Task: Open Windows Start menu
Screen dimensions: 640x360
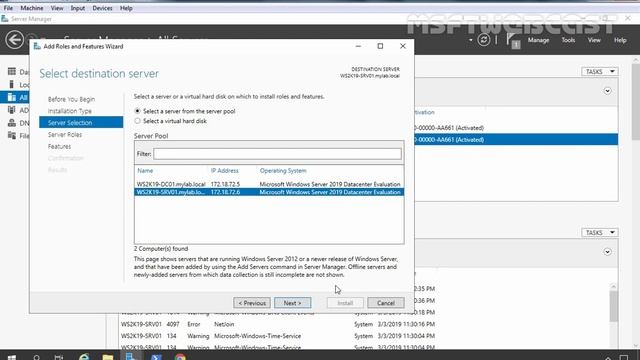Action: pyautogui.click(x=11, y=357)
